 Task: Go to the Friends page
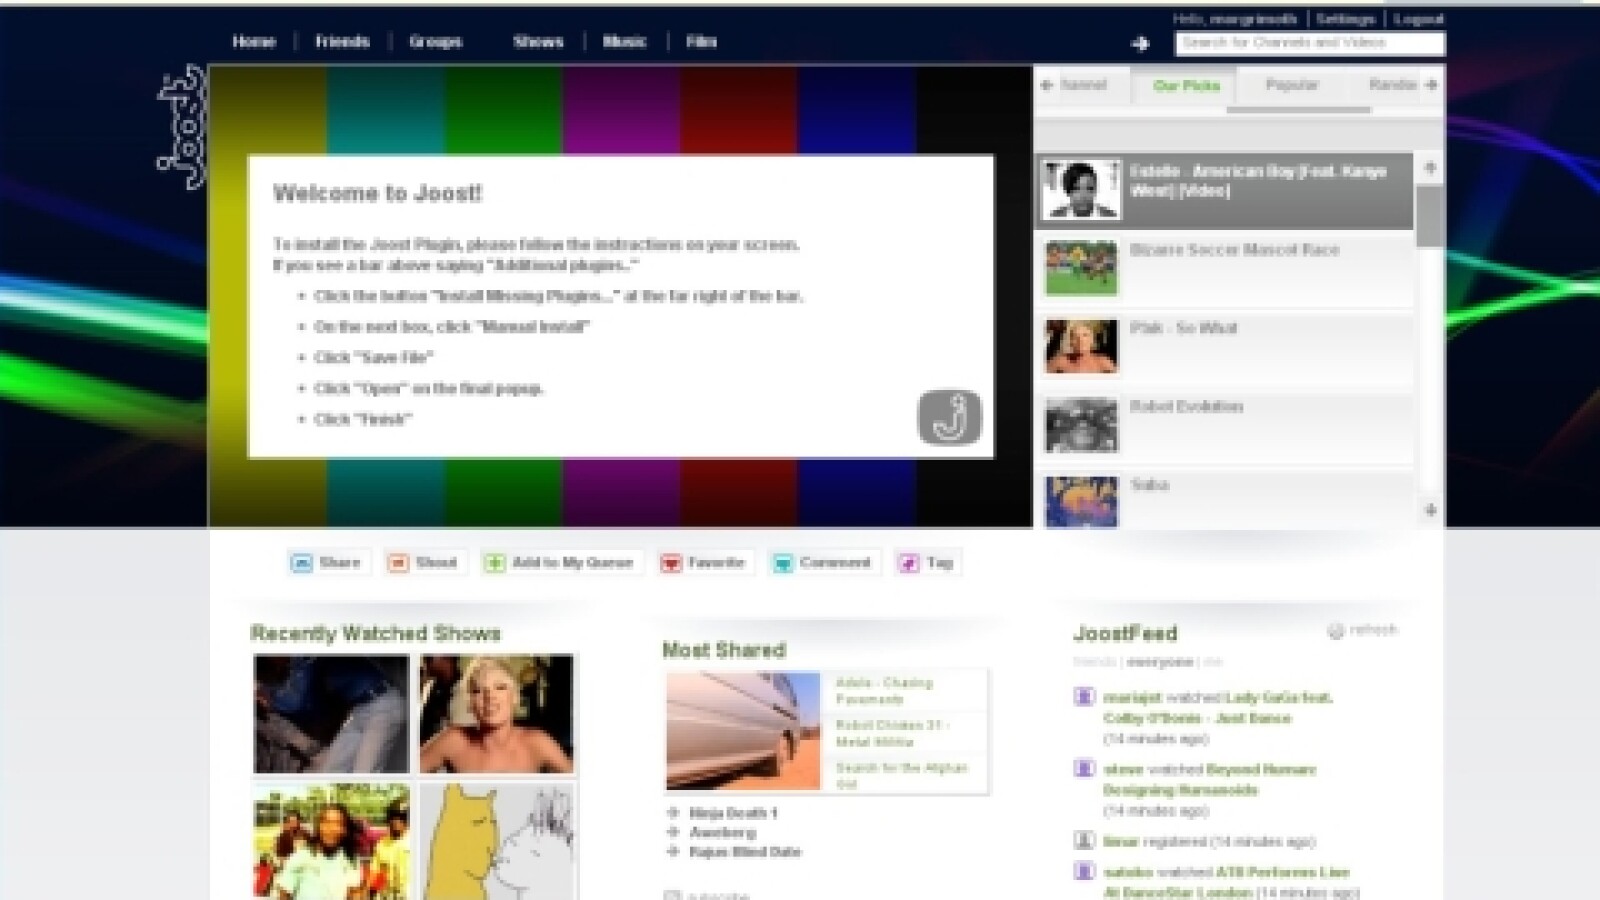pos(342,42)
